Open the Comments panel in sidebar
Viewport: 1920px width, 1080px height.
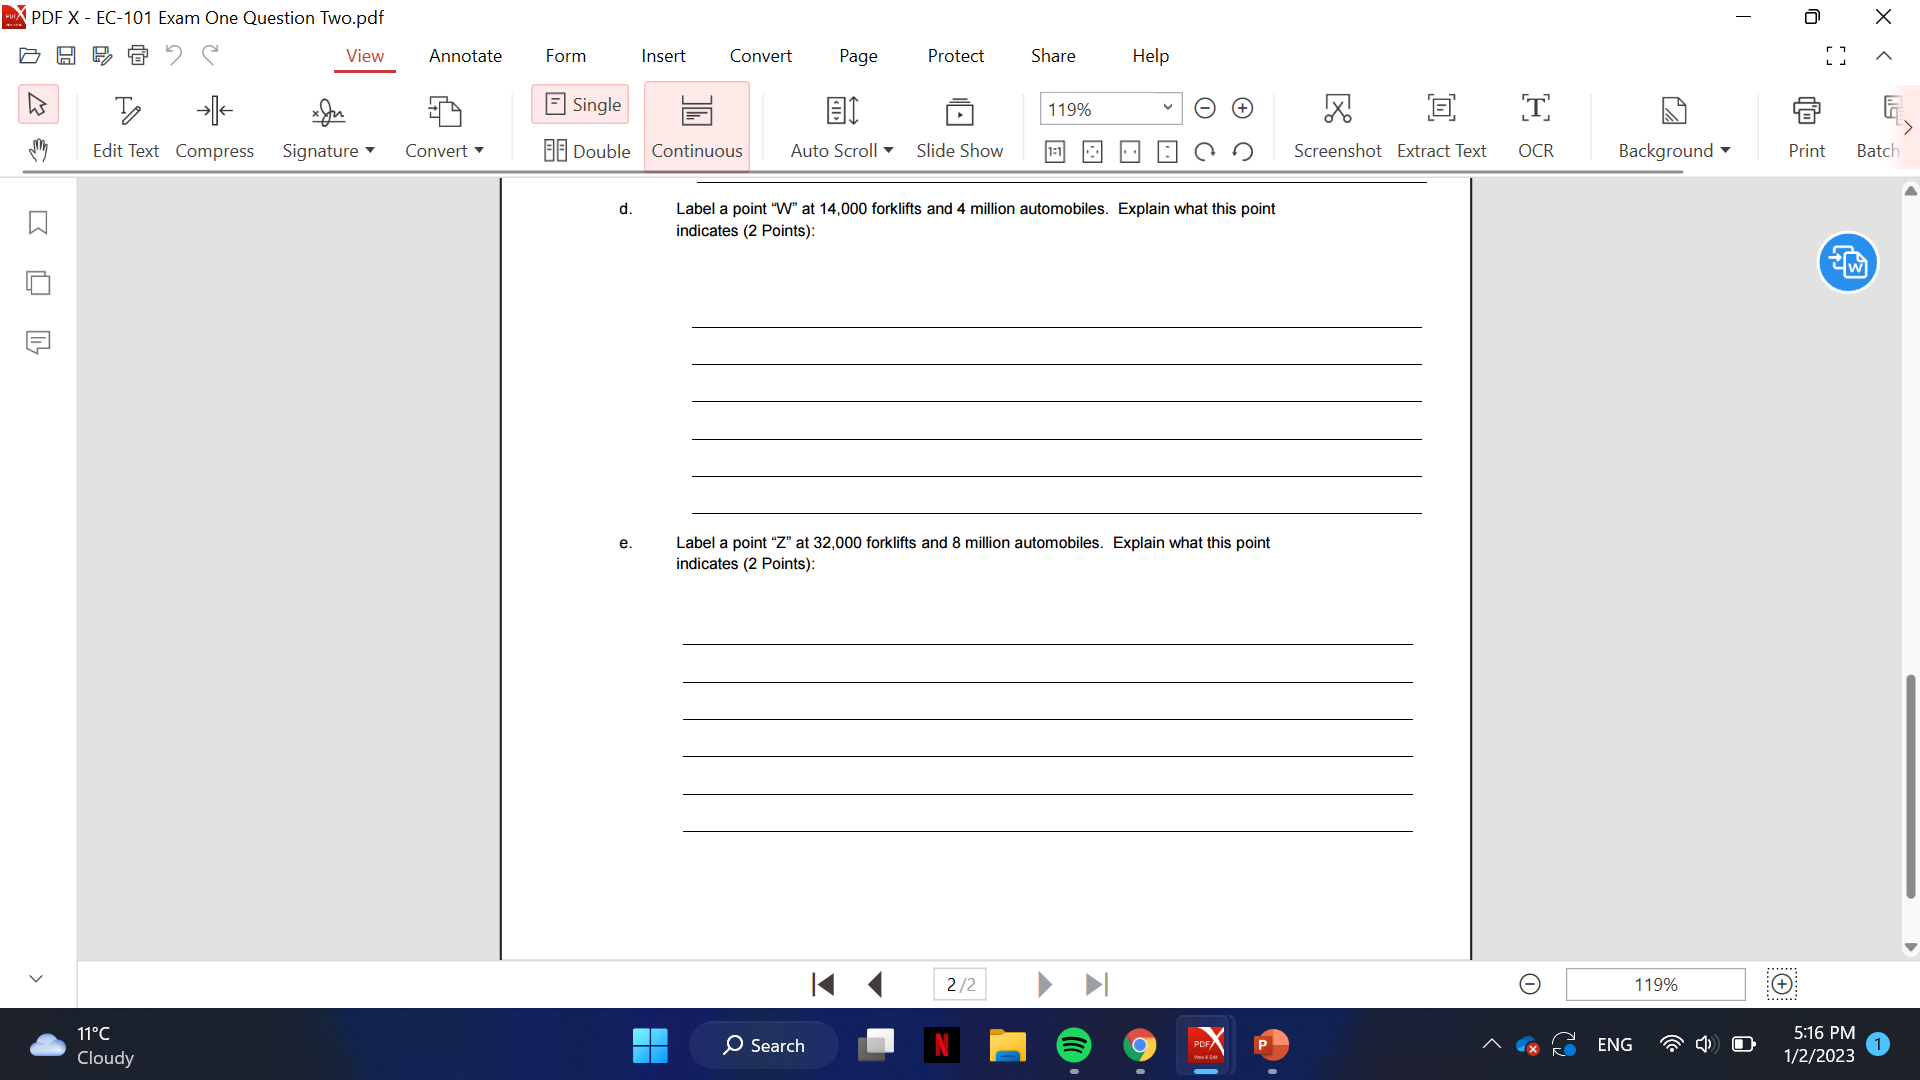(x=38, y=342)
